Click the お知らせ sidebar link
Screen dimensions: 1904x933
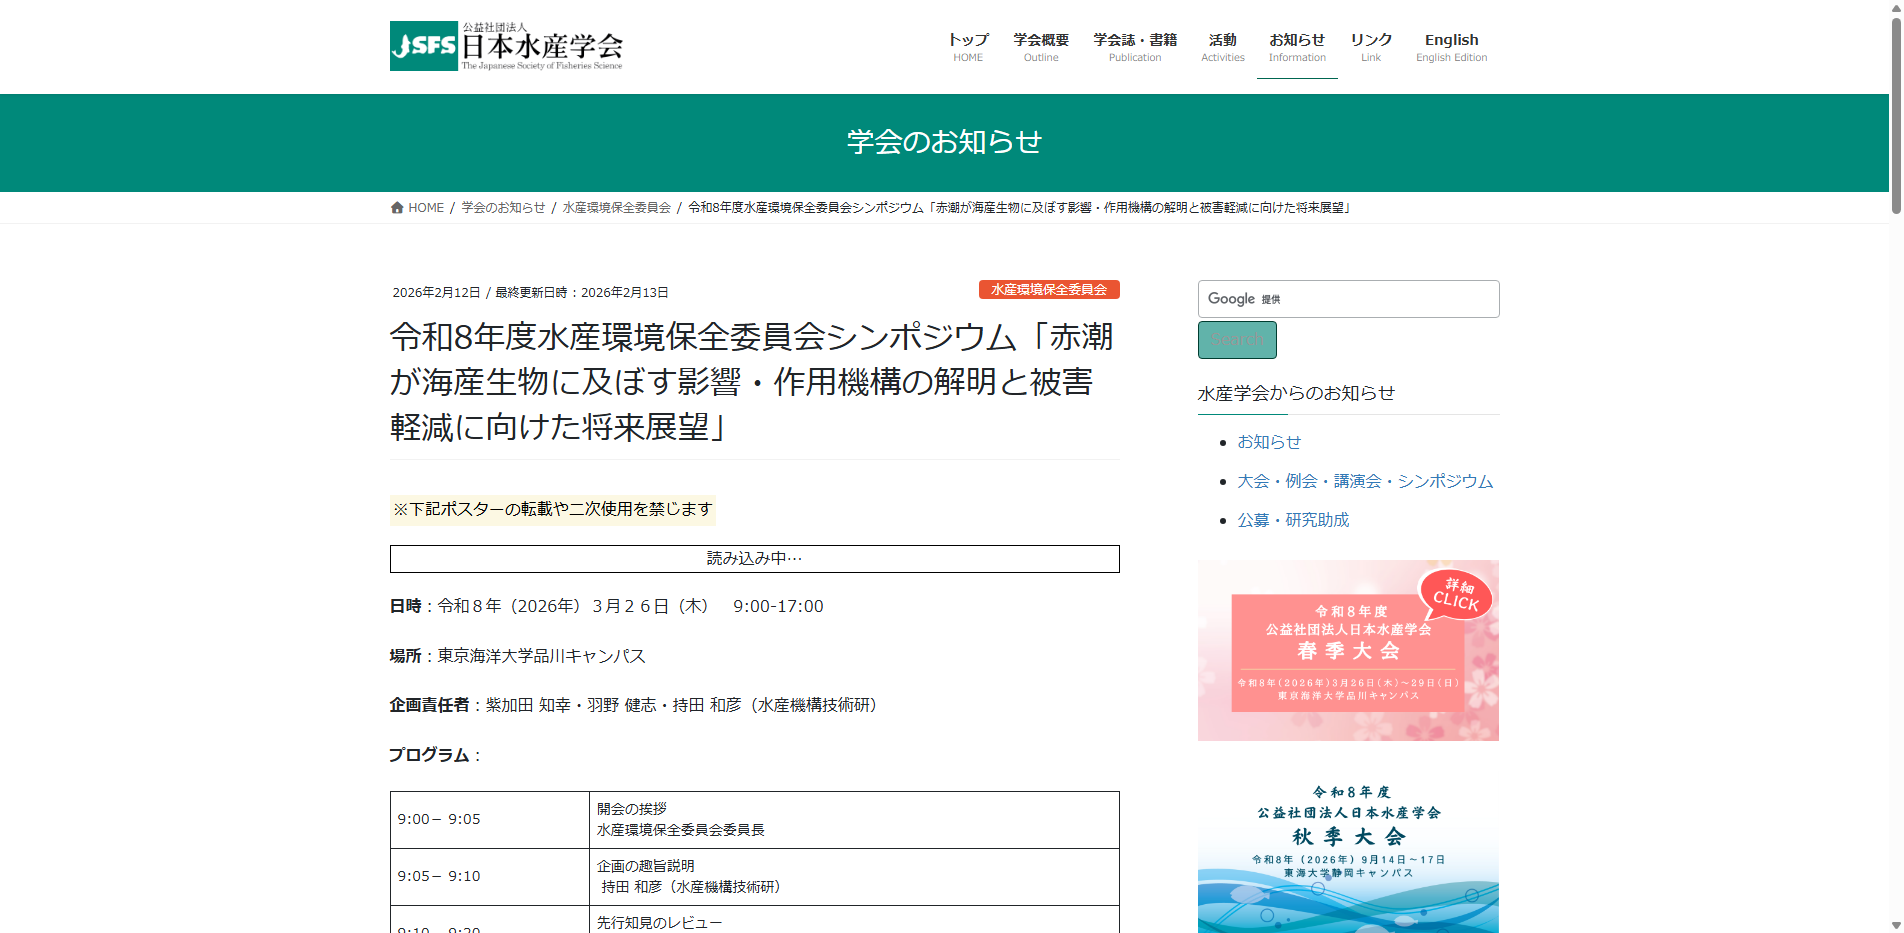(1269, 441)
